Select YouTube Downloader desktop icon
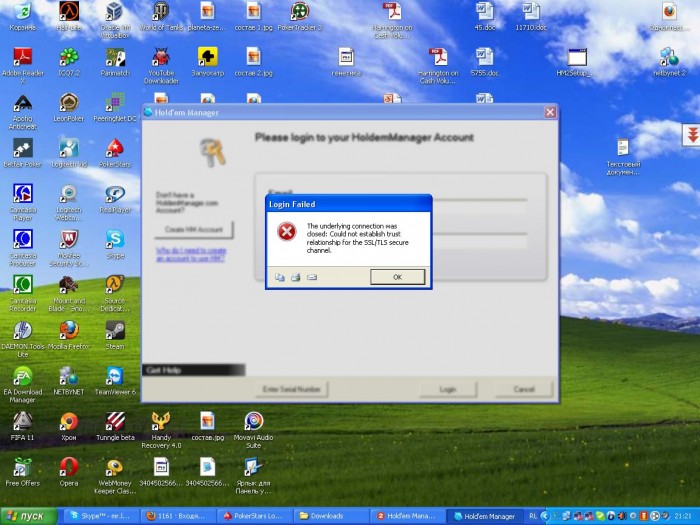 click(161, 66)
